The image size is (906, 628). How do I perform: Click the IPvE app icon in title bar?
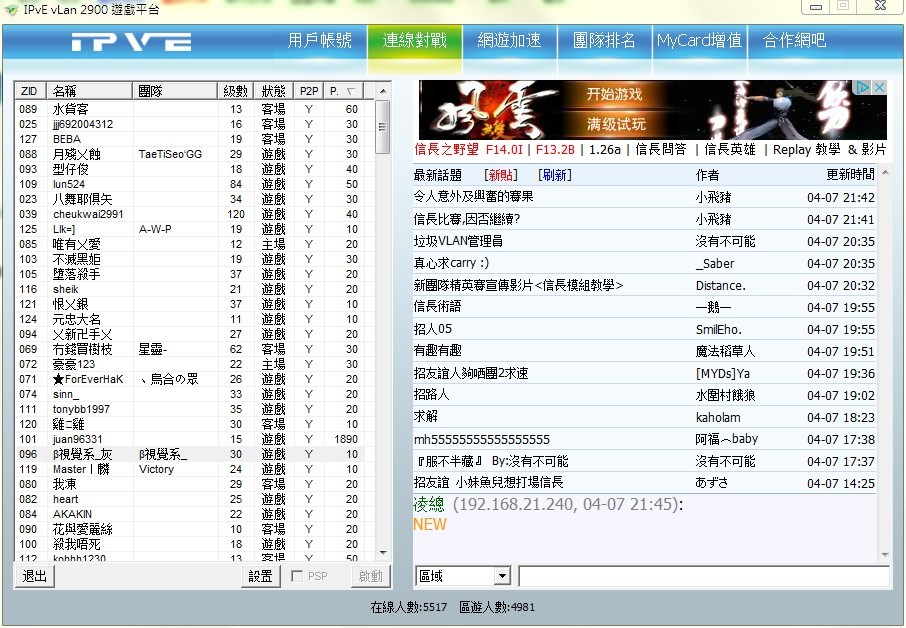(11, 9)
